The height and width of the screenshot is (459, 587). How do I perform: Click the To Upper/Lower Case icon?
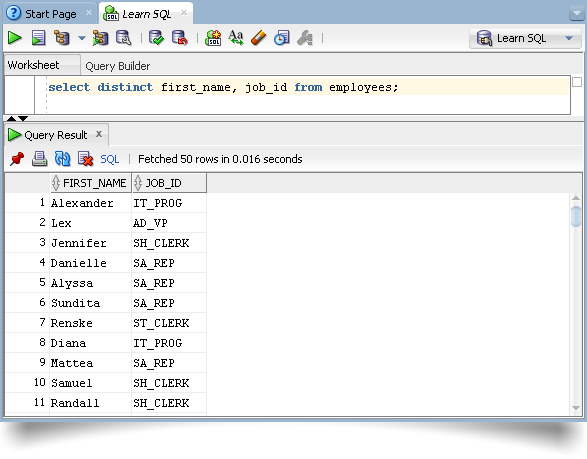pyautogui.click(x=236, y=38)
